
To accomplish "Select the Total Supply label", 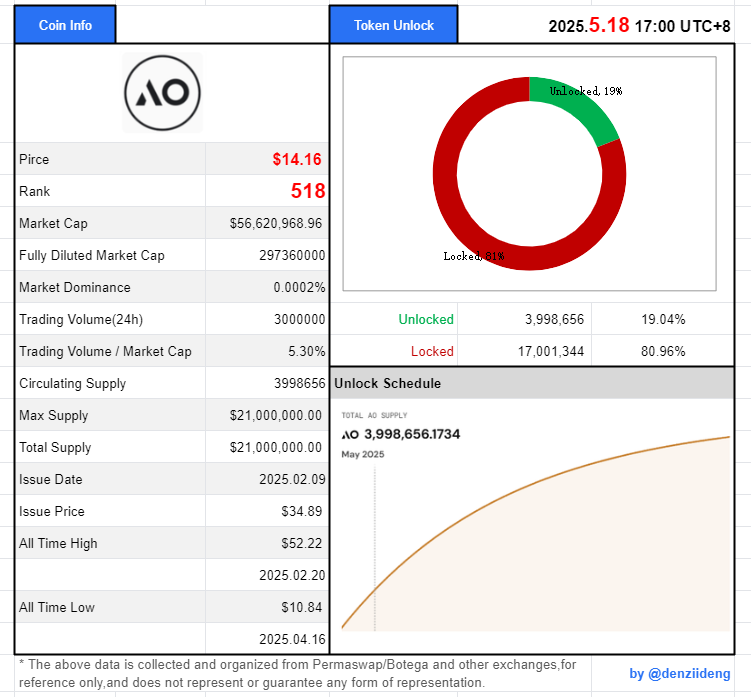I will point(55,447).
